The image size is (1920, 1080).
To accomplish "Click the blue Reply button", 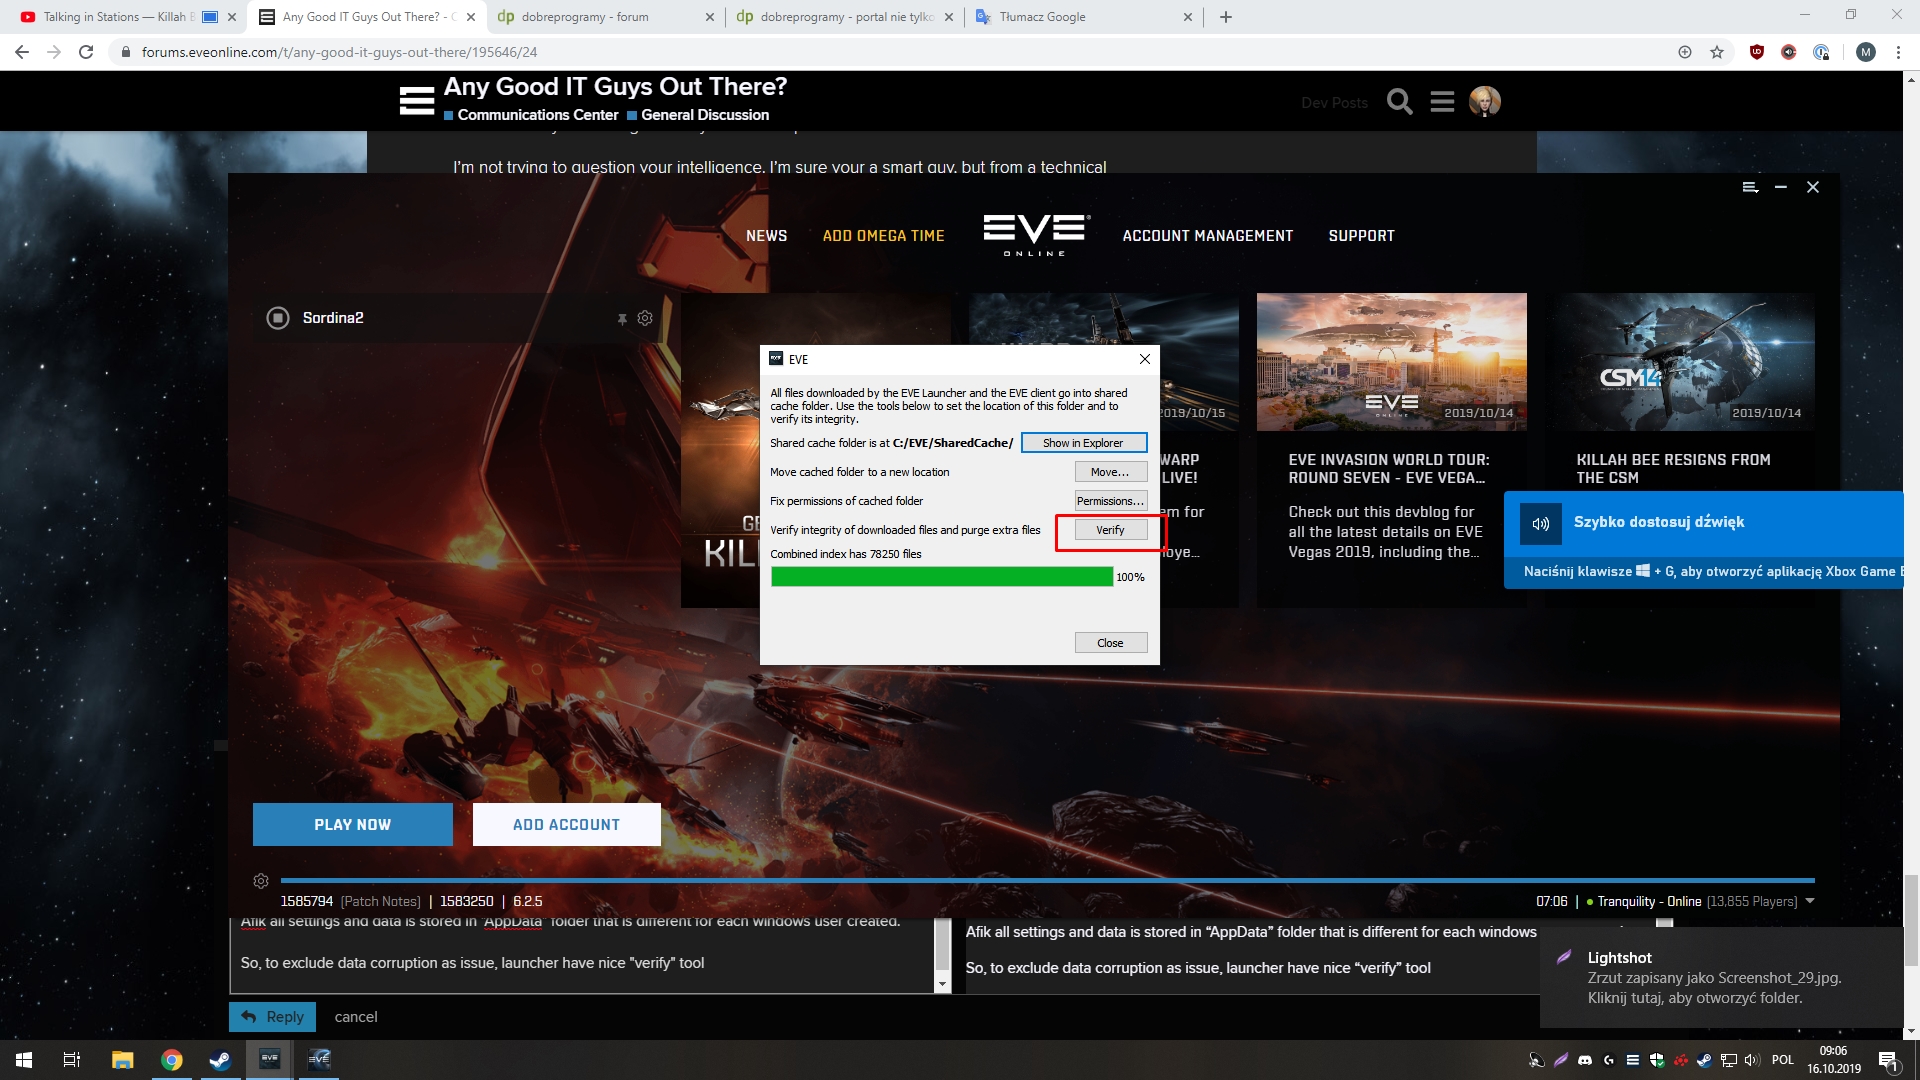I will pos(273,1017).
